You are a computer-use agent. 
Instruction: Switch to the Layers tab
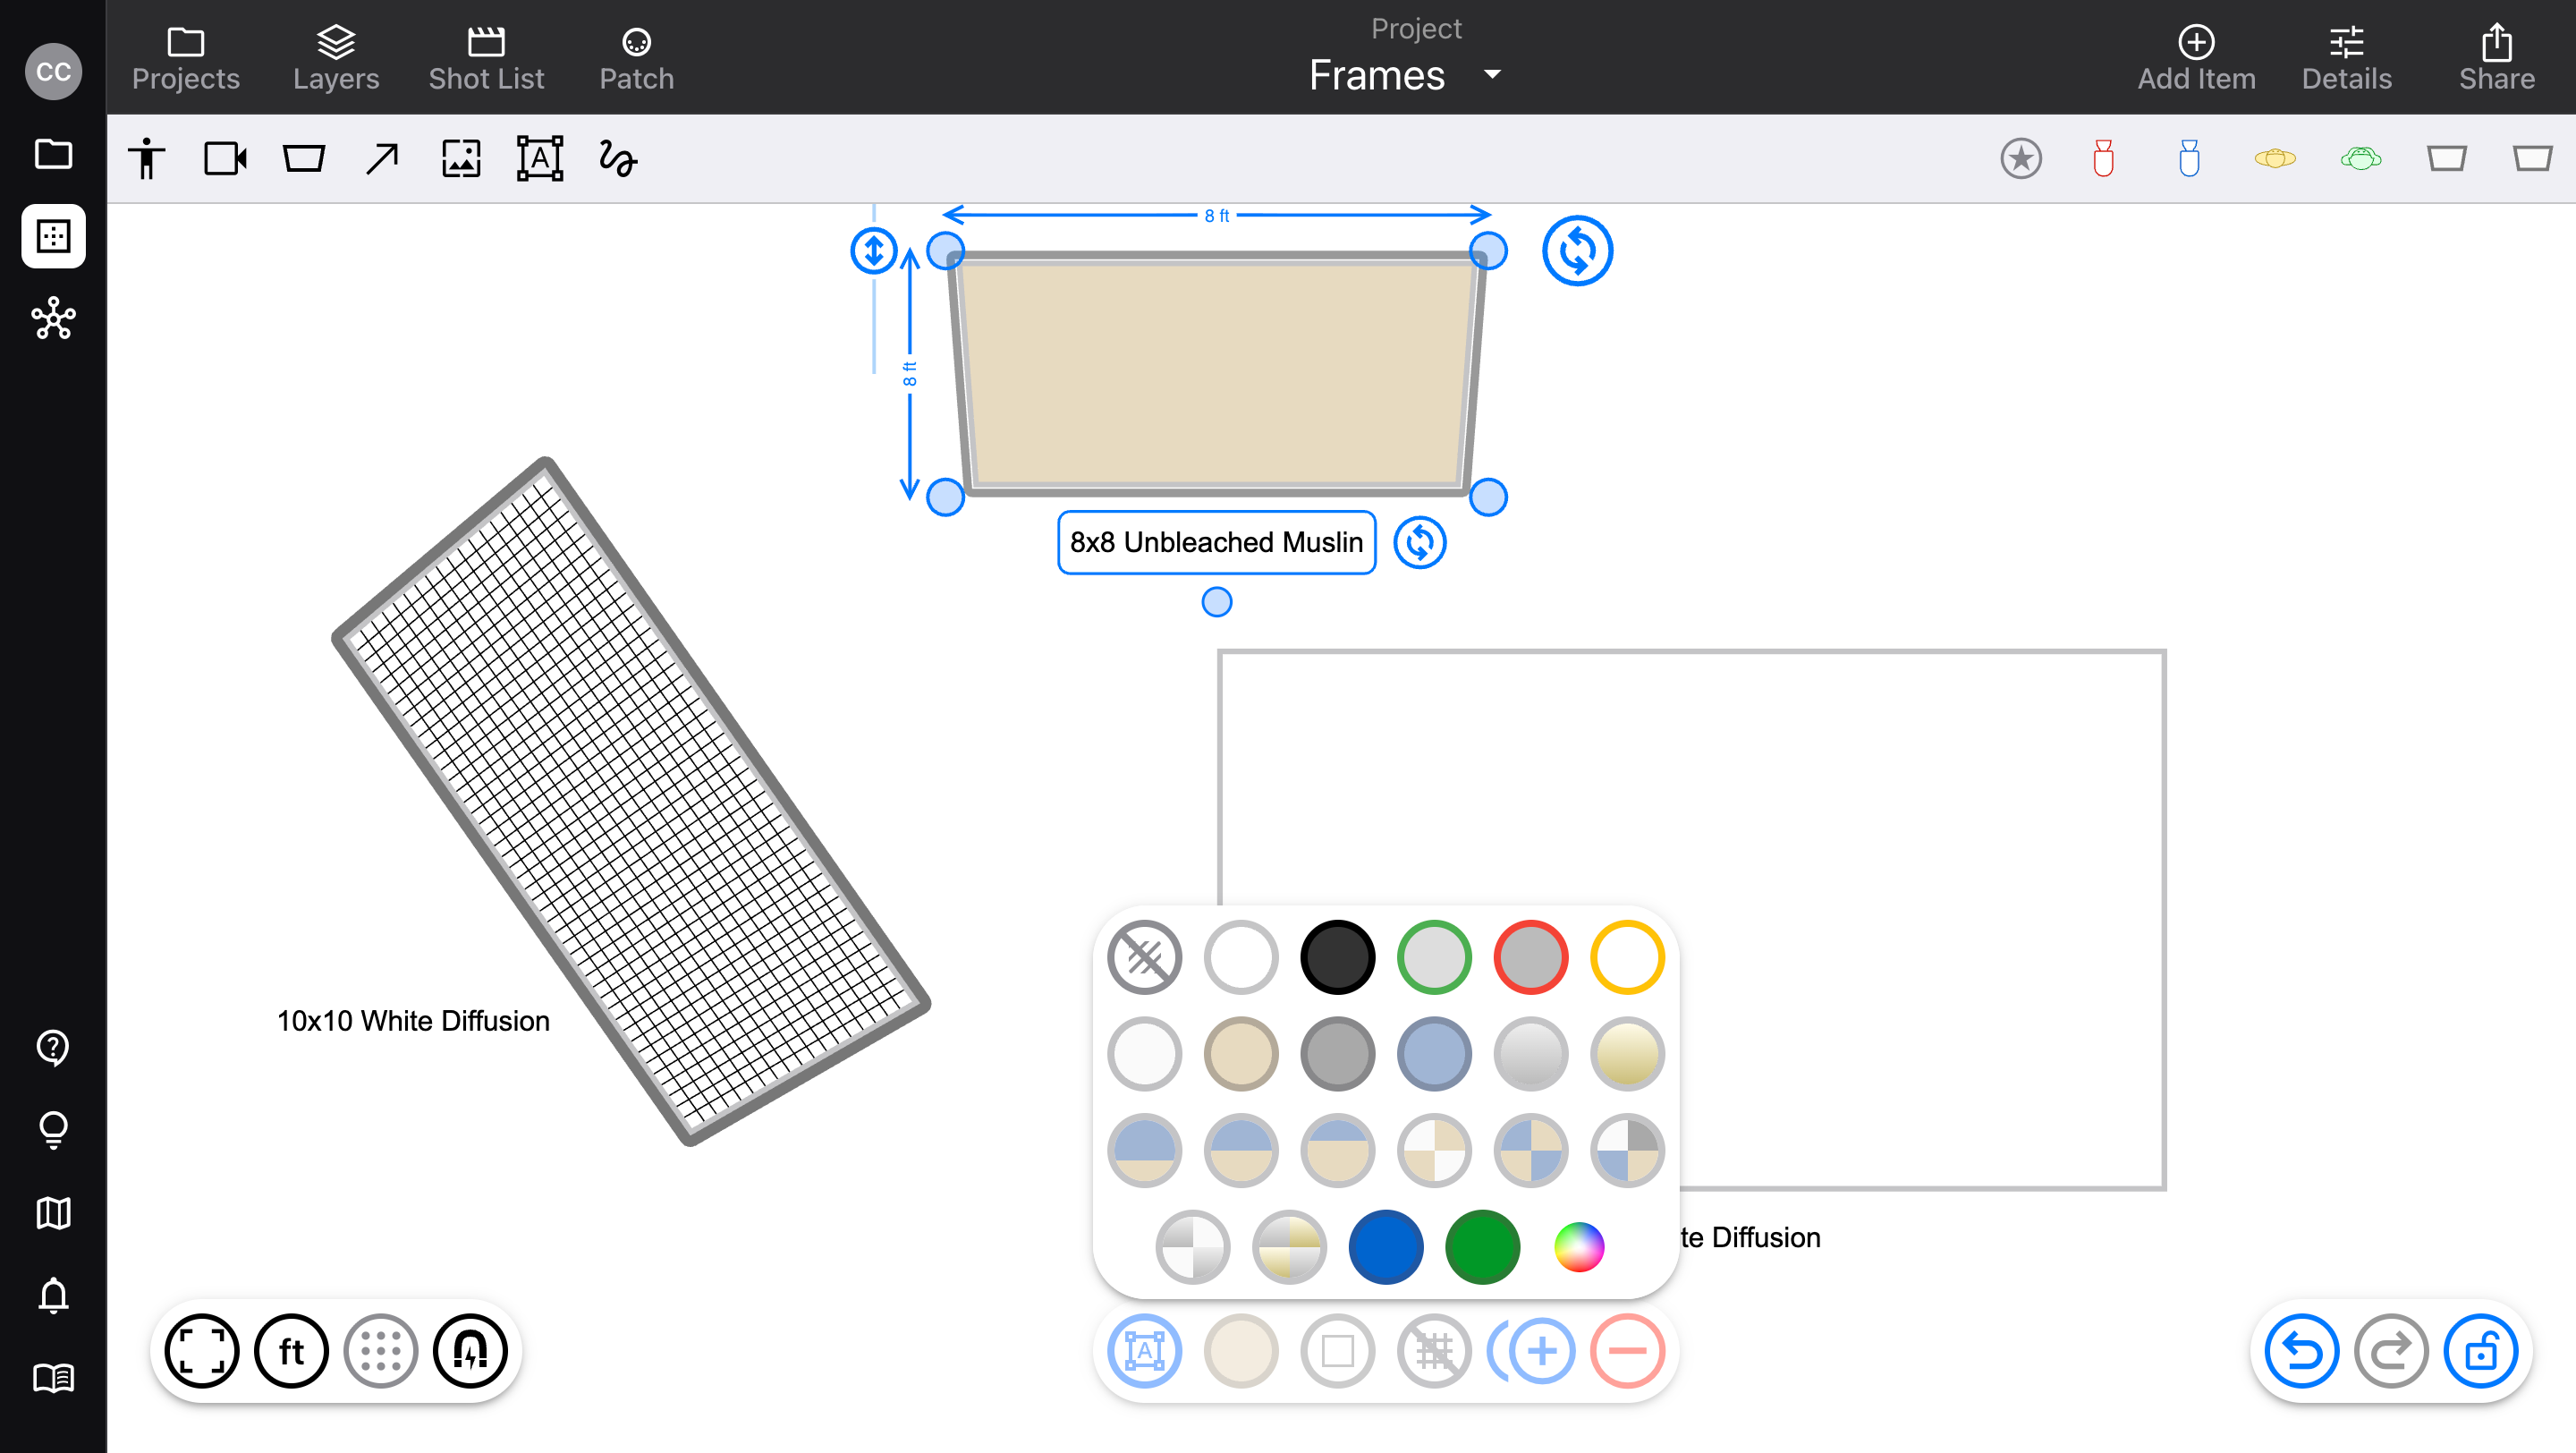click(336, 58)
